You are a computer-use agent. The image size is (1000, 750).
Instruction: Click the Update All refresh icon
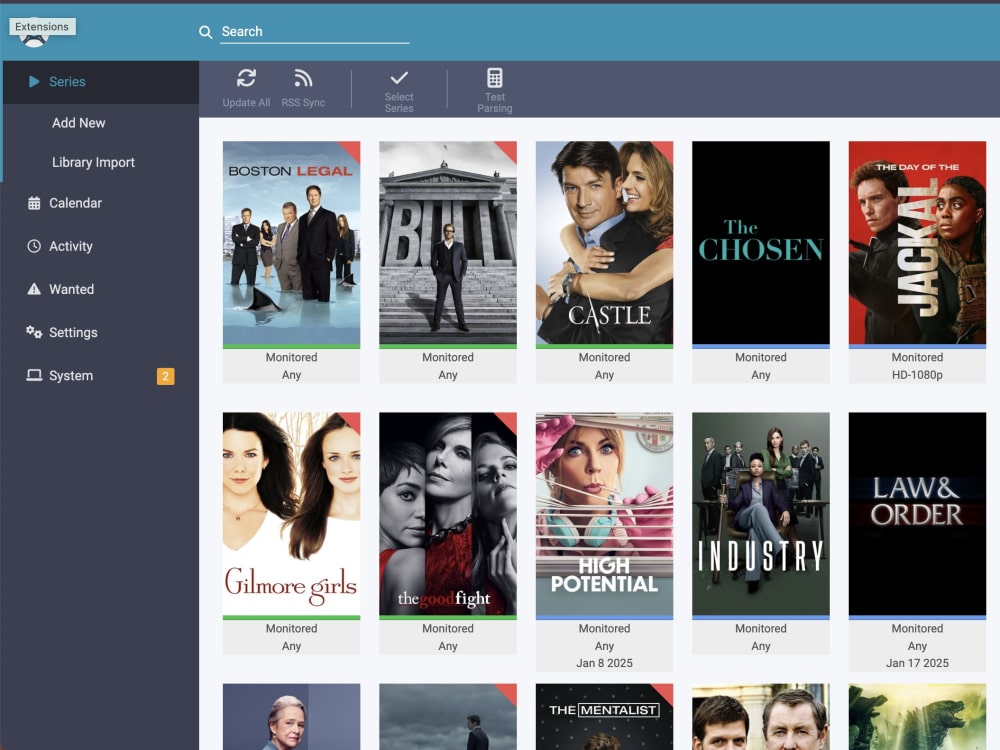(246, 78)
